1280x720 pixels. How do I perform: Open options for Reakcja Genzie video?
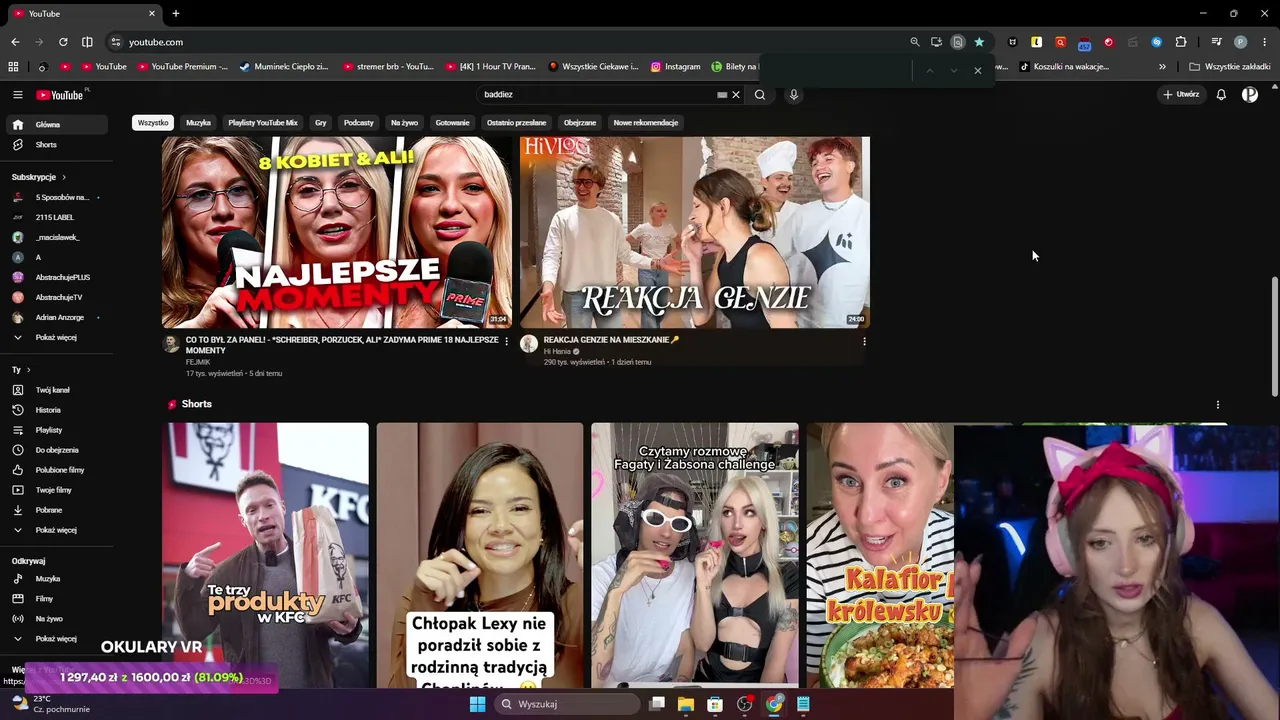pos(864,341)
